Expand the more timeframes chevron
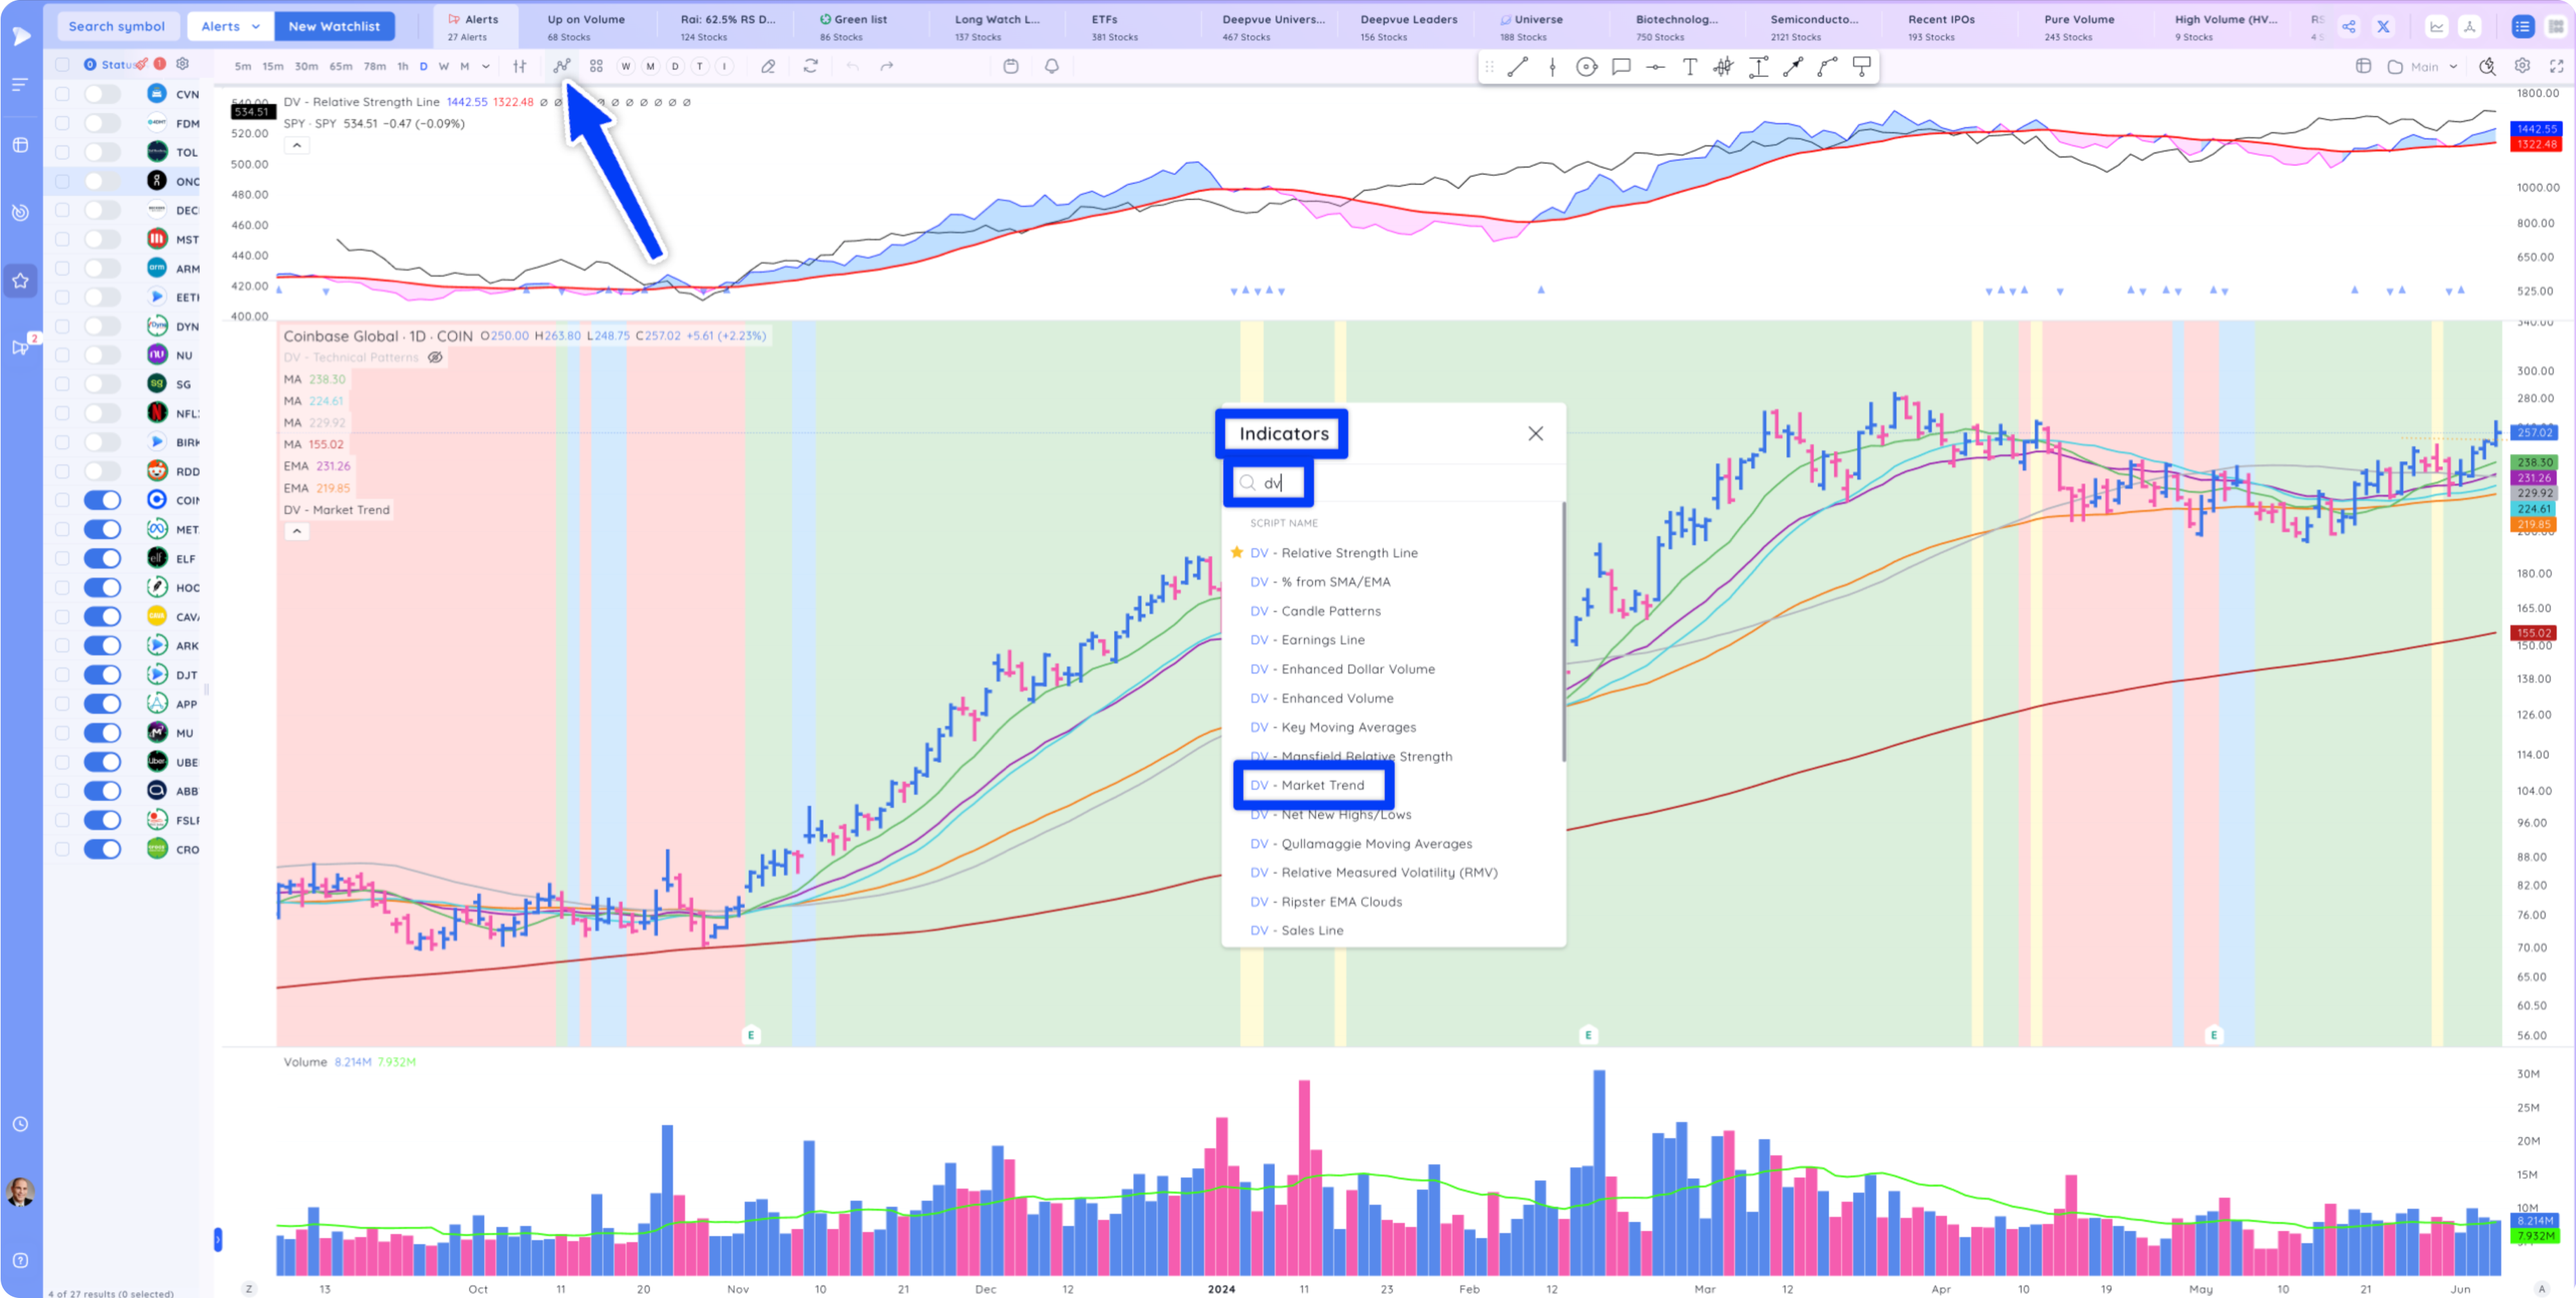 (x=486, y=66)
